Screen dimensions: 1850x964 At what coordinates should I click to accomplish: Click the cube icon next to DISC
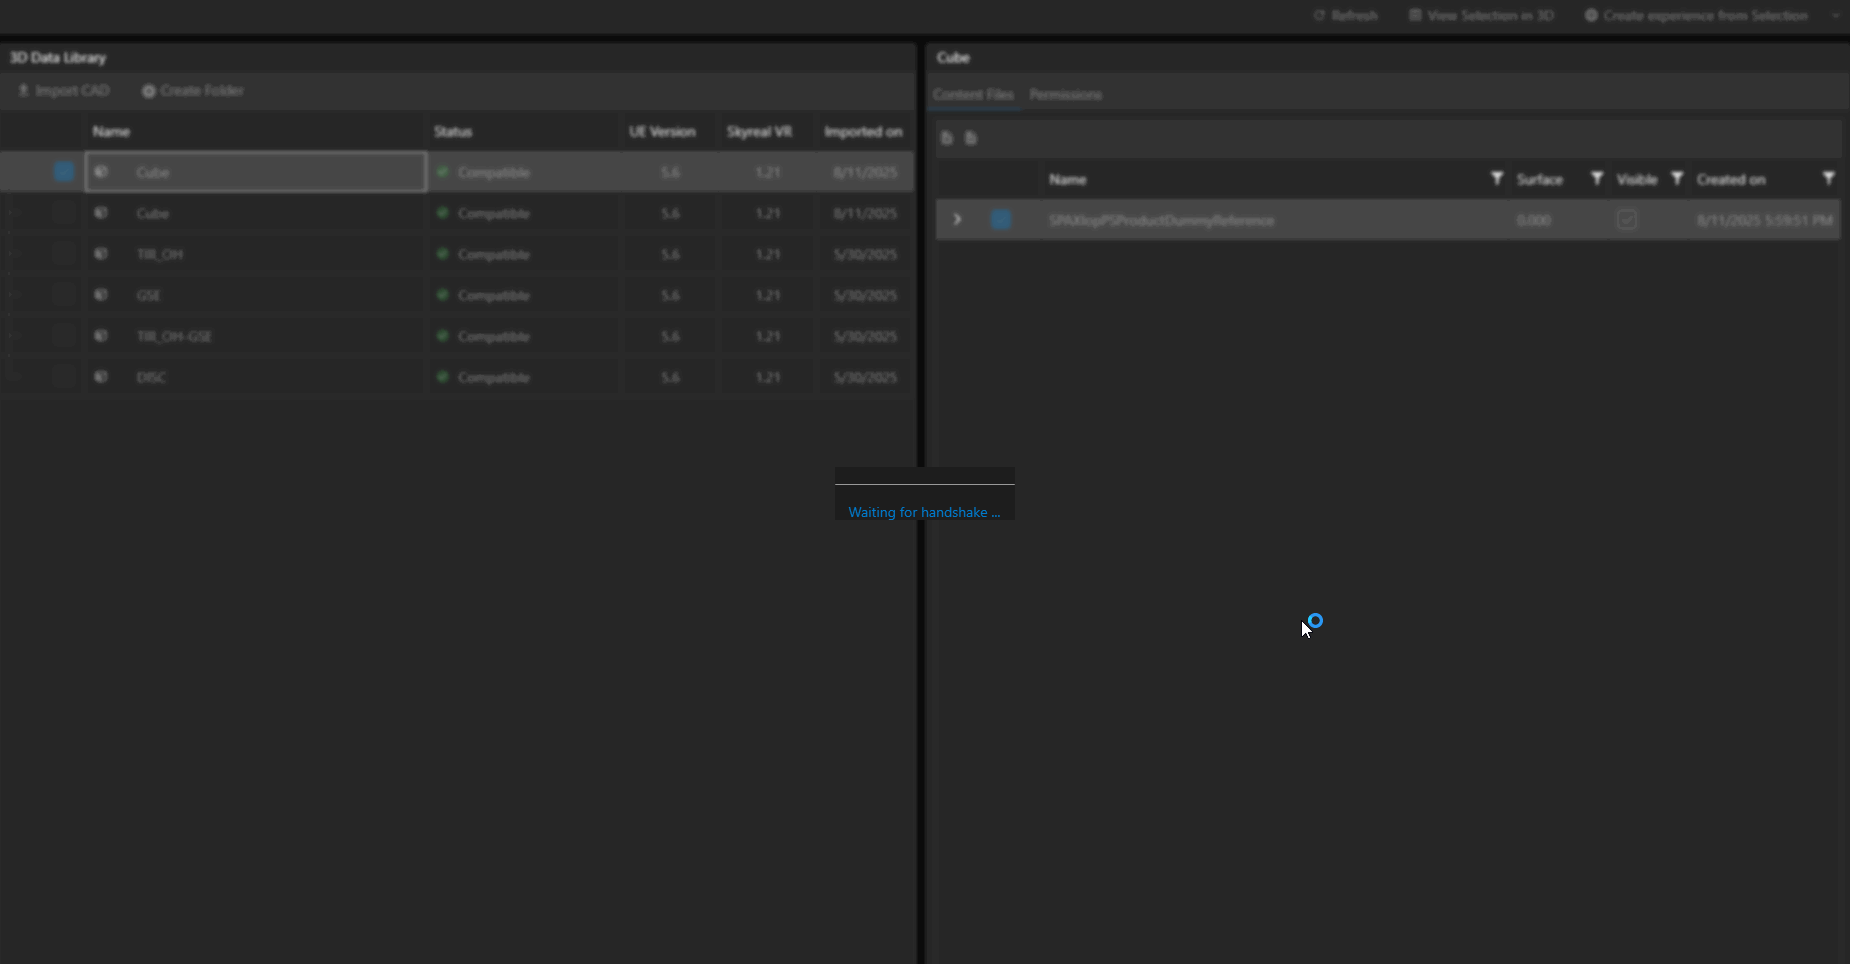[x=101, y=377]
